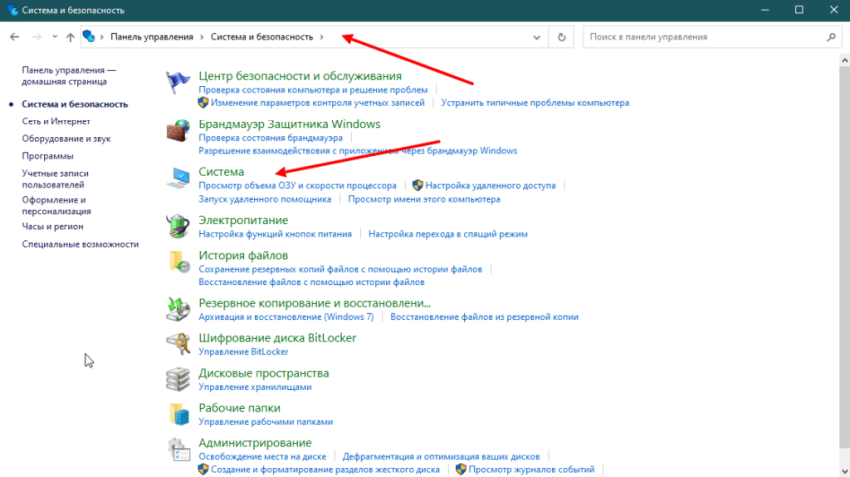Click the Рабочие папки folder icon
850x477 pixels.
point(179,414)
